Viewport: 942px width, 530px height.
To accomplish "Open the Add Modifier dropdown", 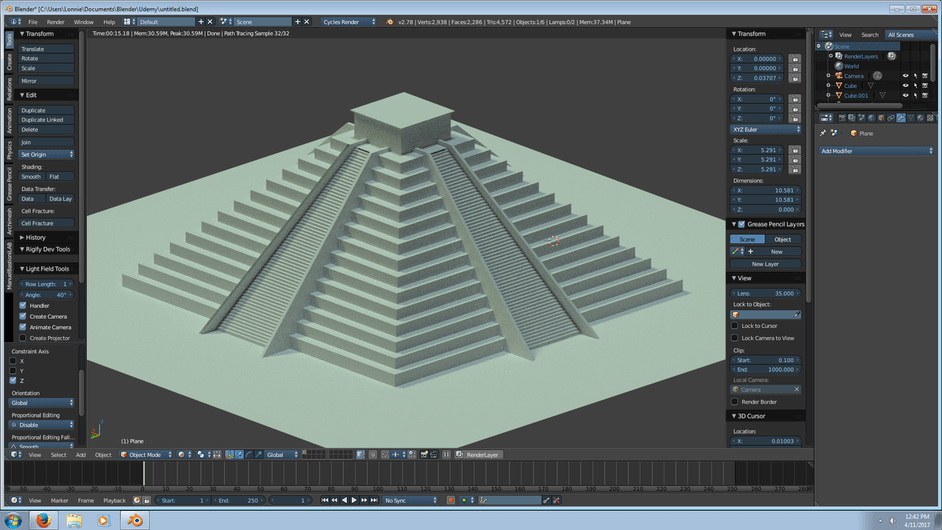I will pos(876,151).
